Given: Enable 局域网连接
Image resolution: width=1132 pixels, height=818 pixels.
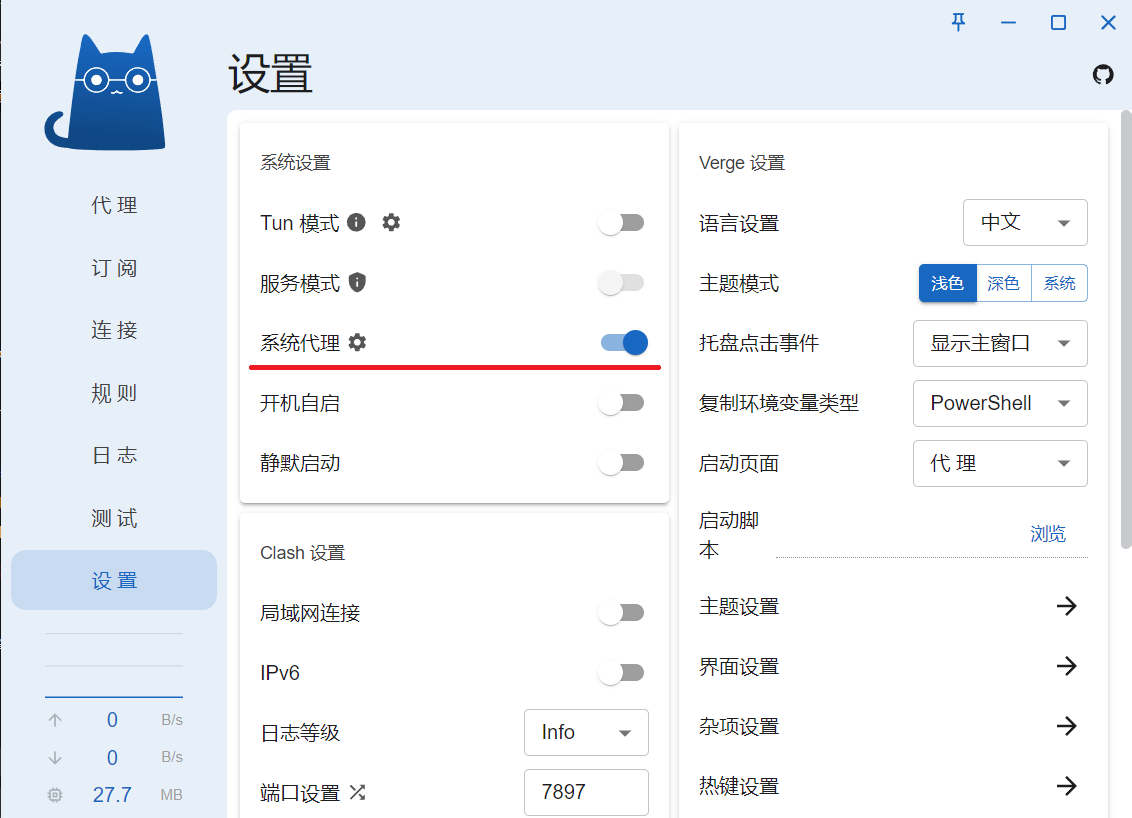Looking at the screenshot, I should click(x=621, y=612).
